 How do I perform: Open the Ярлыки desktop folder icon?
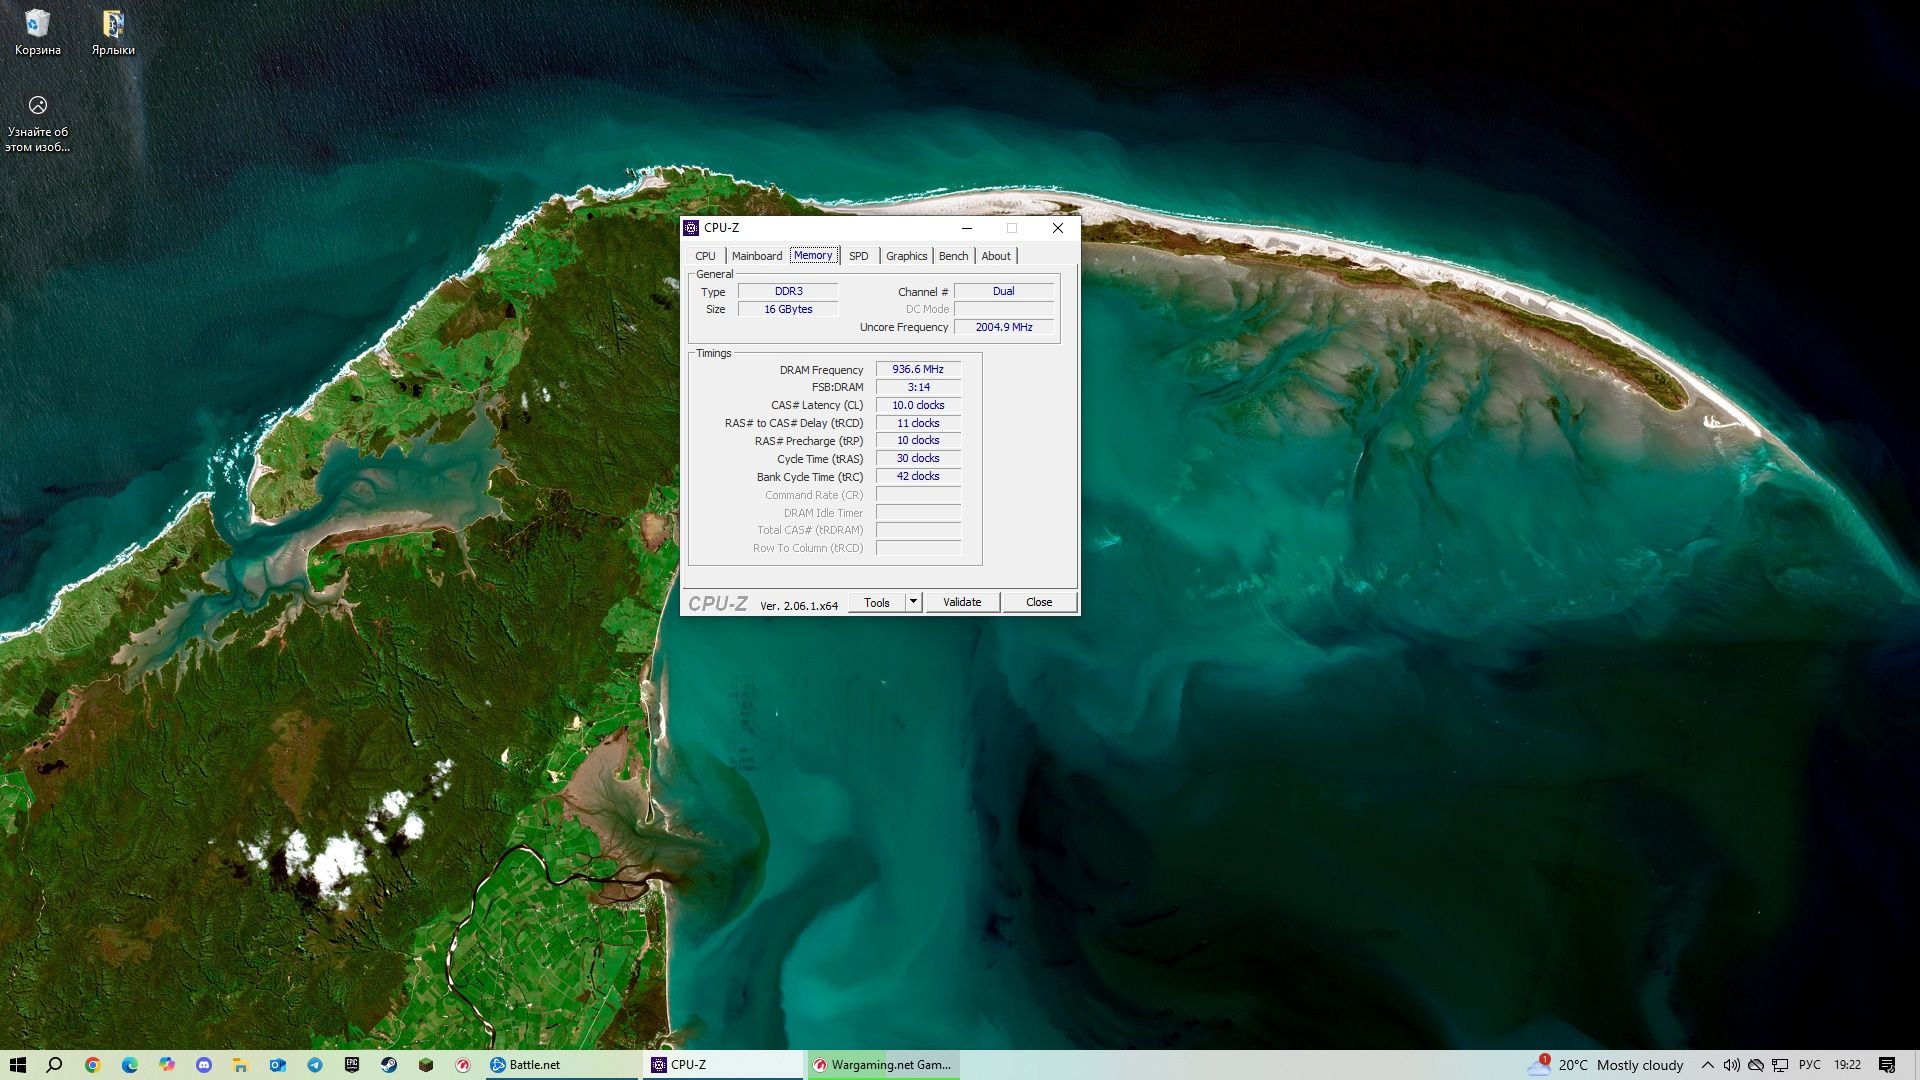click(x=113, y=32)
